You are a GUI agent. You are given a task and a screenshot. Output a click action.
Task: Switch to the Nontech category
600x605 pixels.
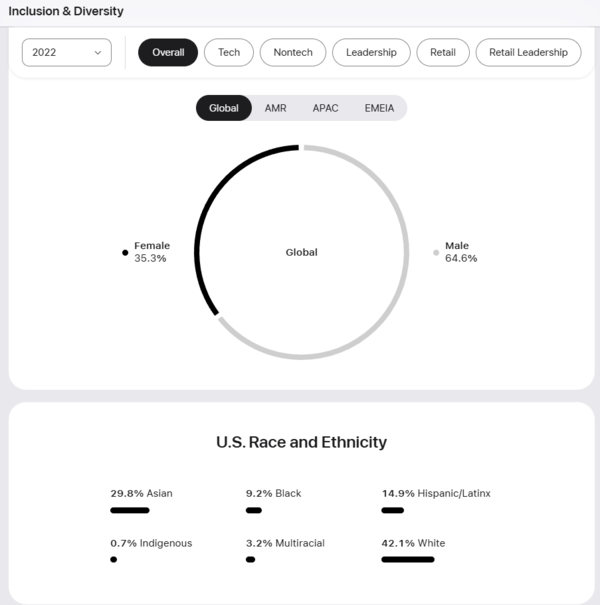point(293,53)
